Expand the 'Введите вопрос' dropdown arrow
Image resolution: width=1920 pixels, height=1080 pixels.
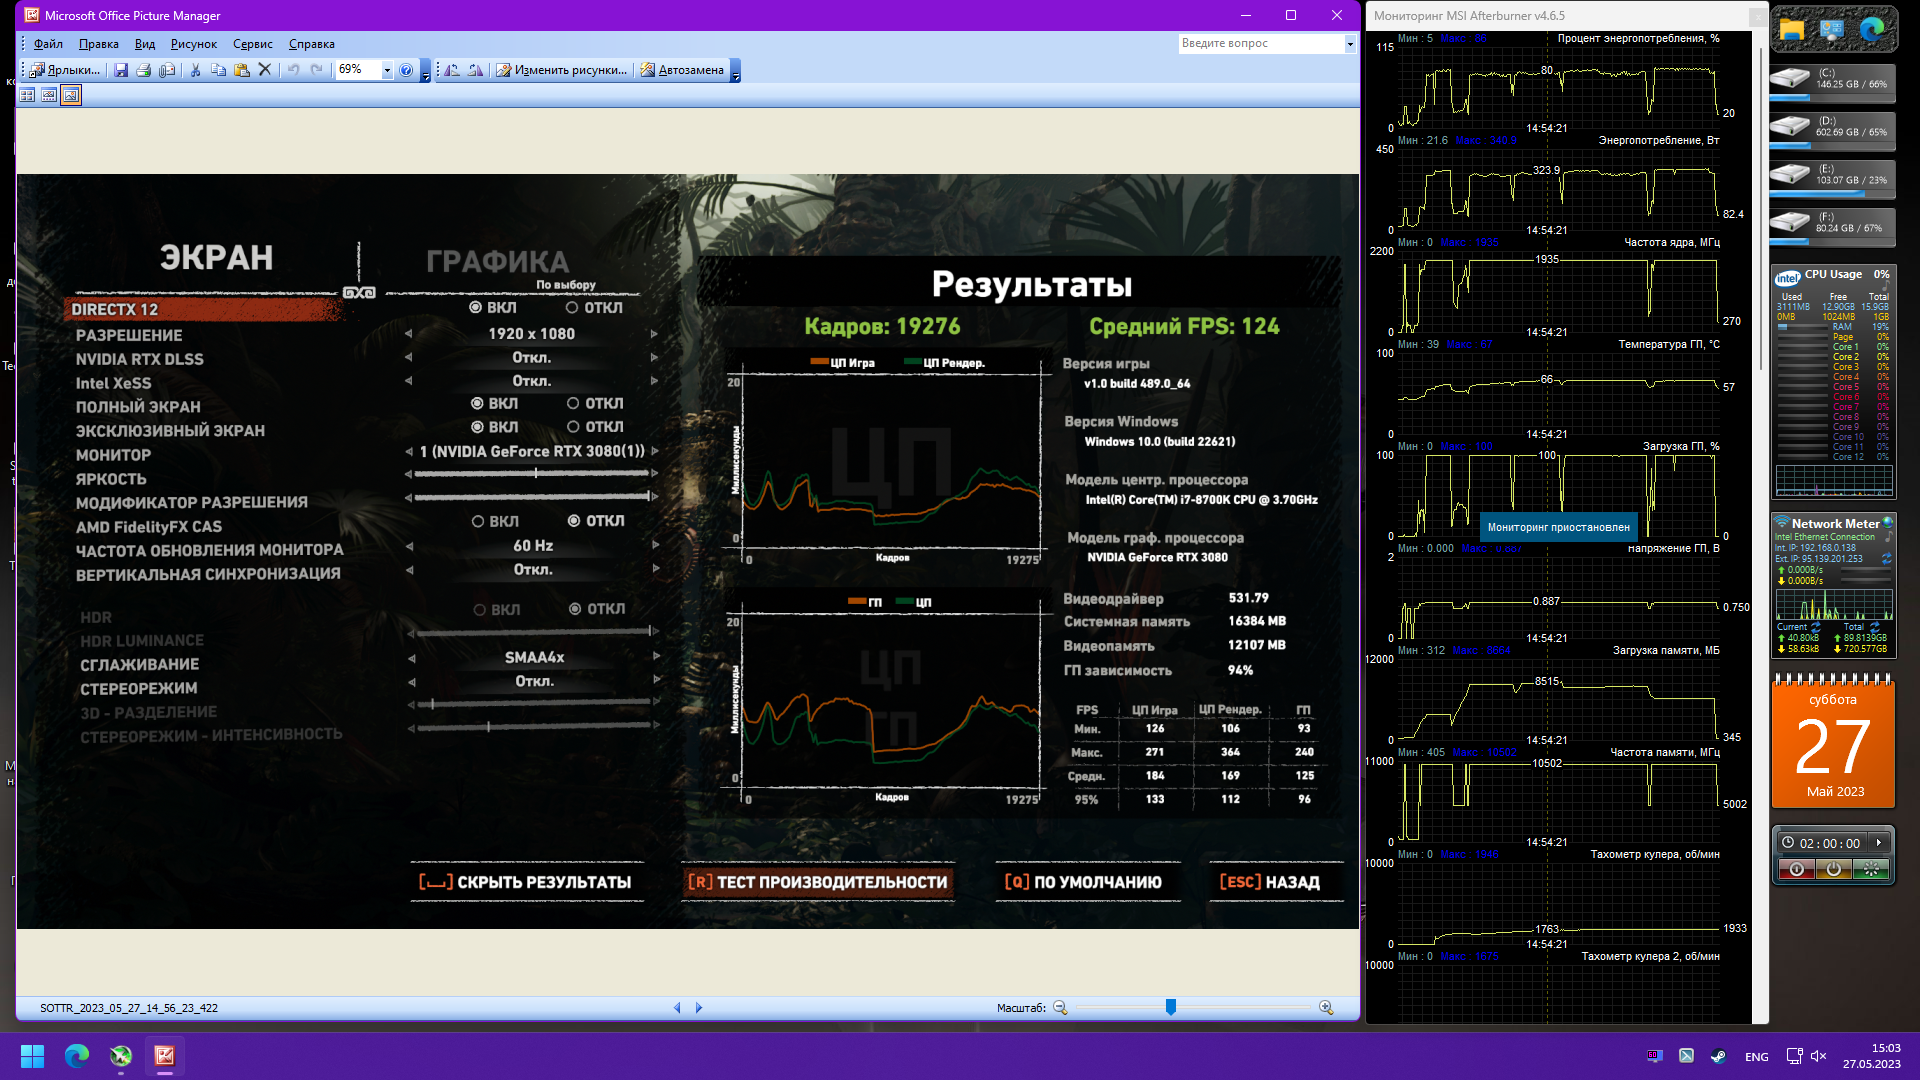[1349, 44]
